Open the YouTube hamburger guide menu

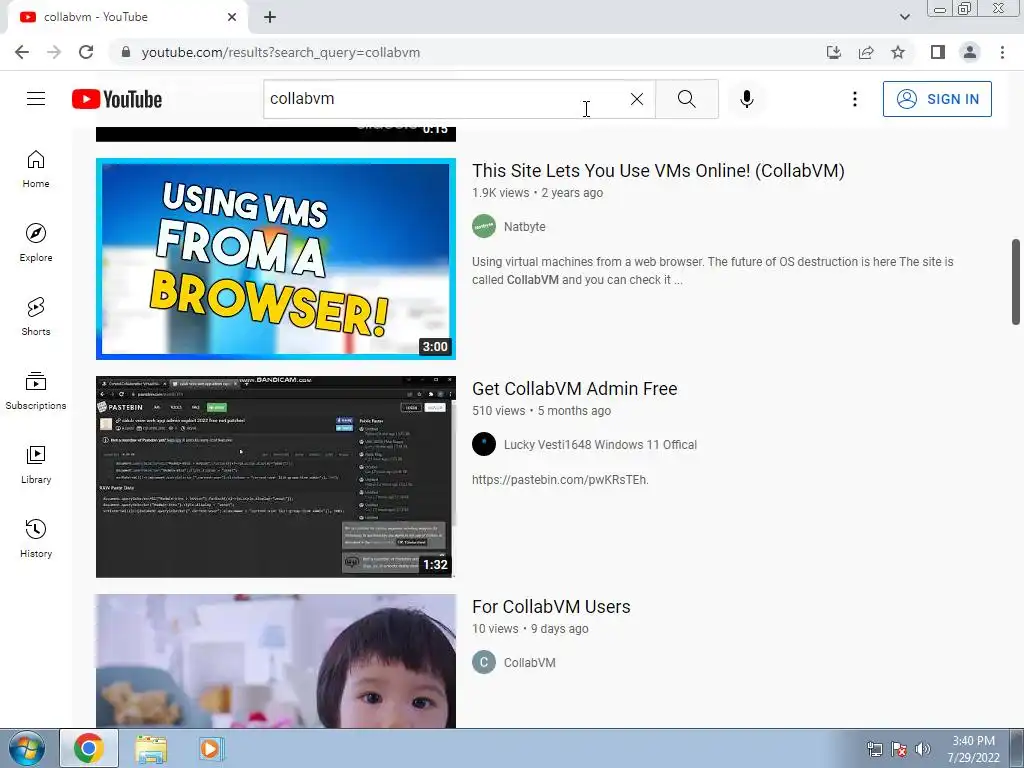coord(36,99)
